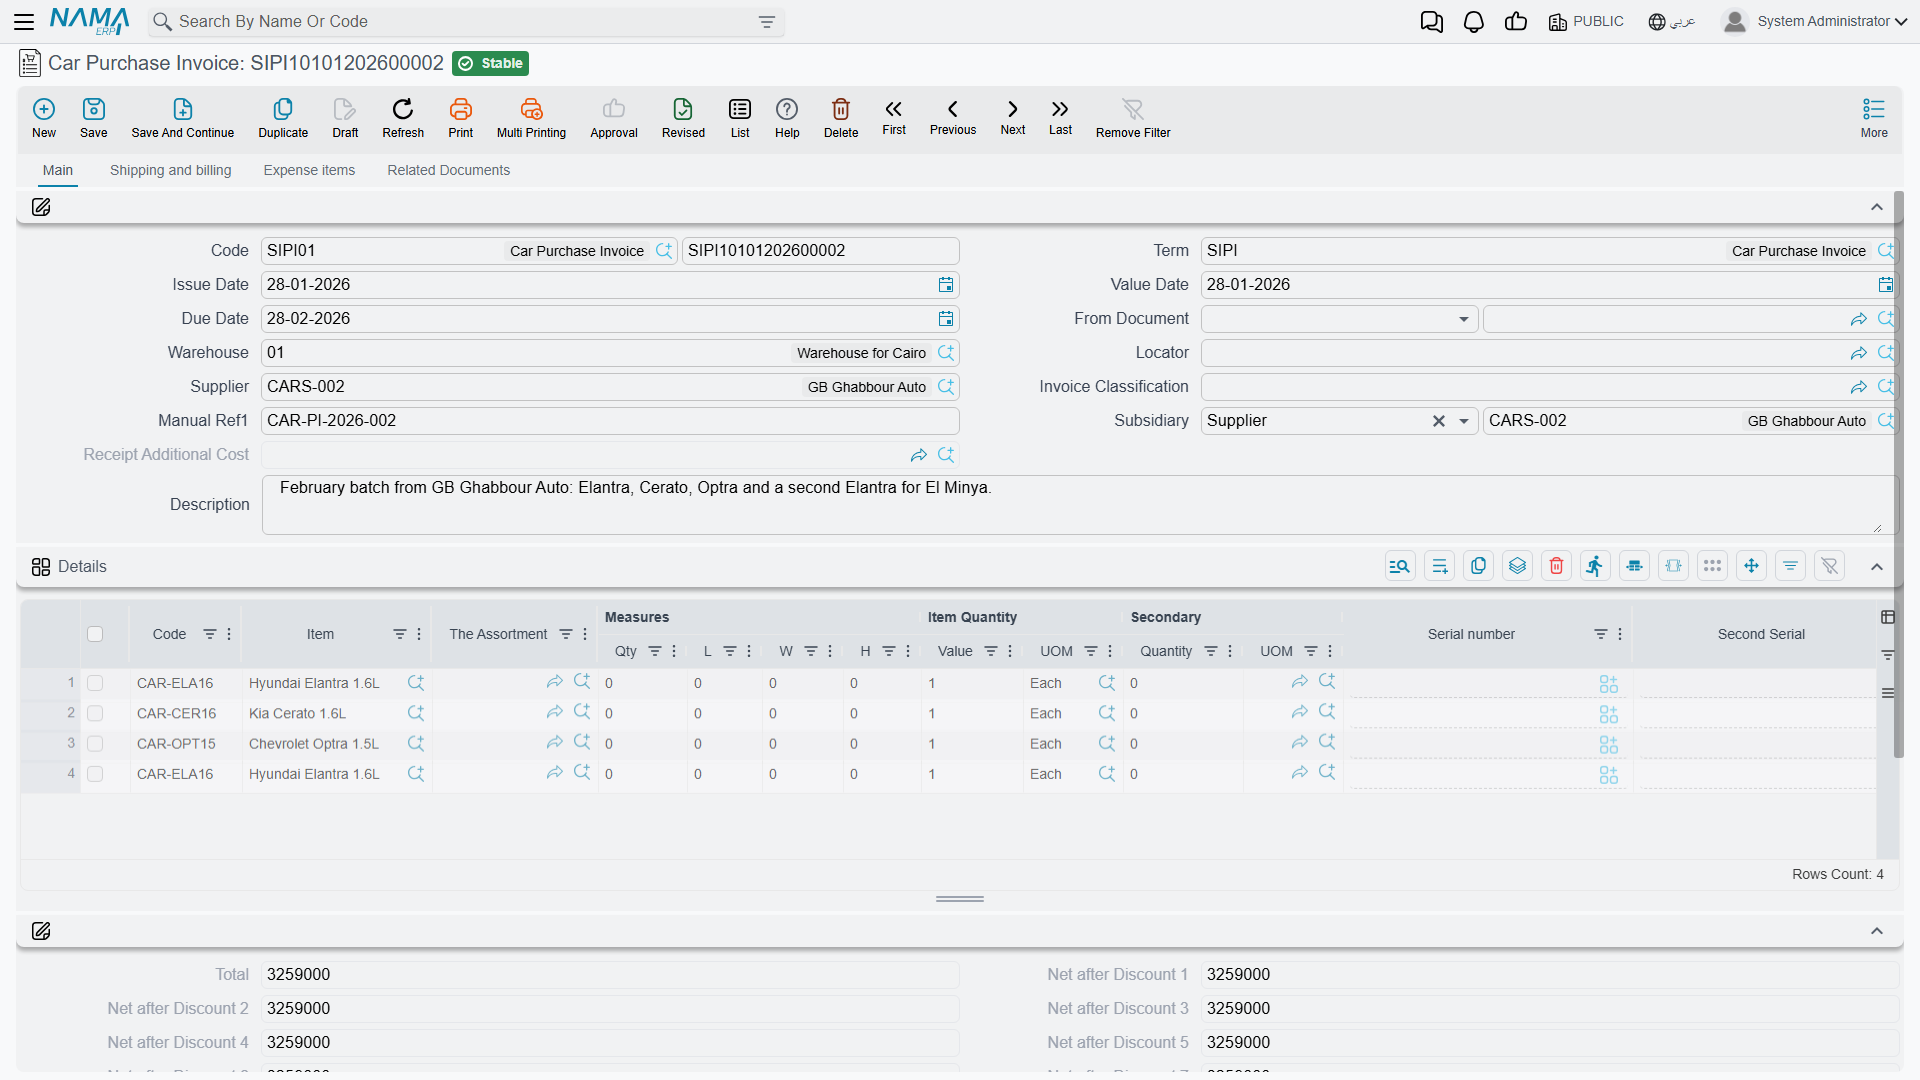Screen dimensions: 1920x1080
Task: Save the current invoice
Action: point(94,118)
